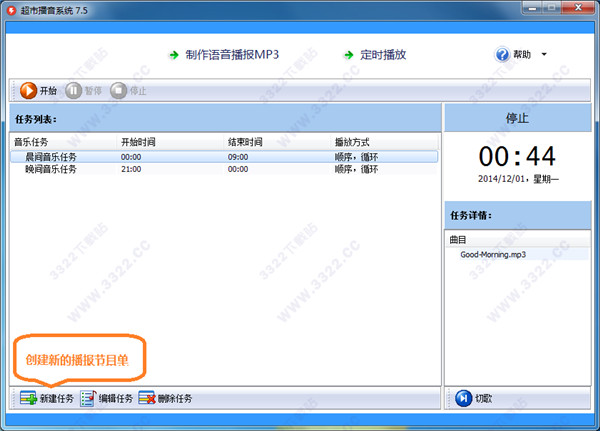Click the 09:00 end time cell
The image size is (600, 431).
[238, 157]
